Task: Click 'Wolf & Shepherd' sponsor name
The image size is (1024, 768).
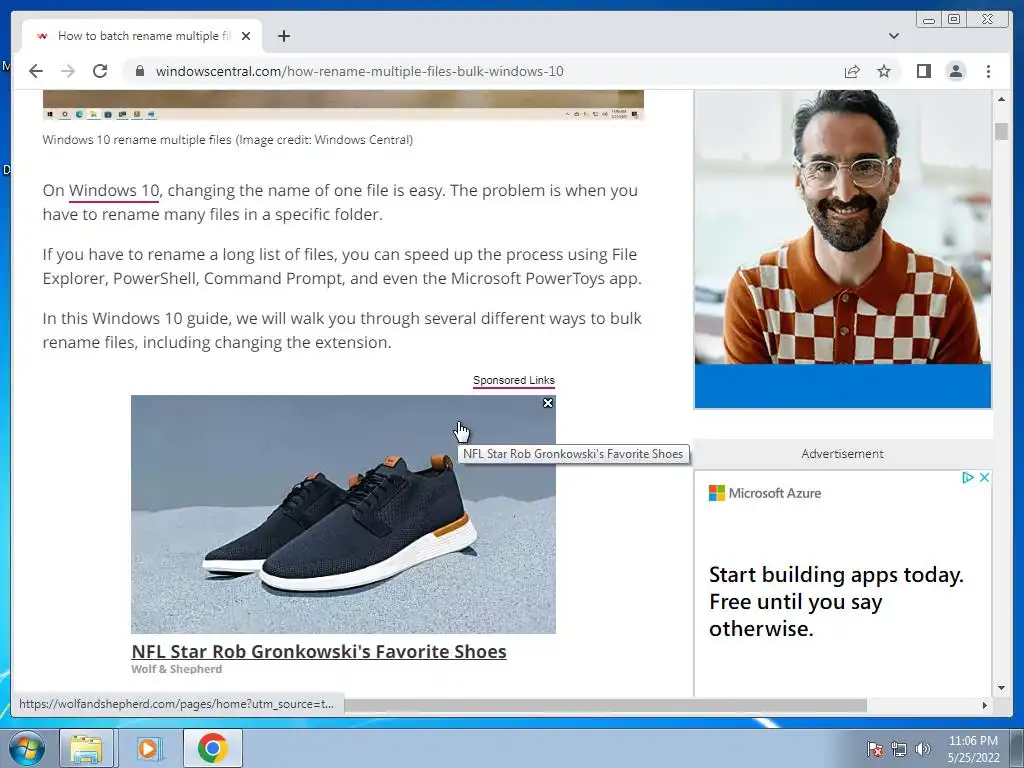Action: coord(177,669)
